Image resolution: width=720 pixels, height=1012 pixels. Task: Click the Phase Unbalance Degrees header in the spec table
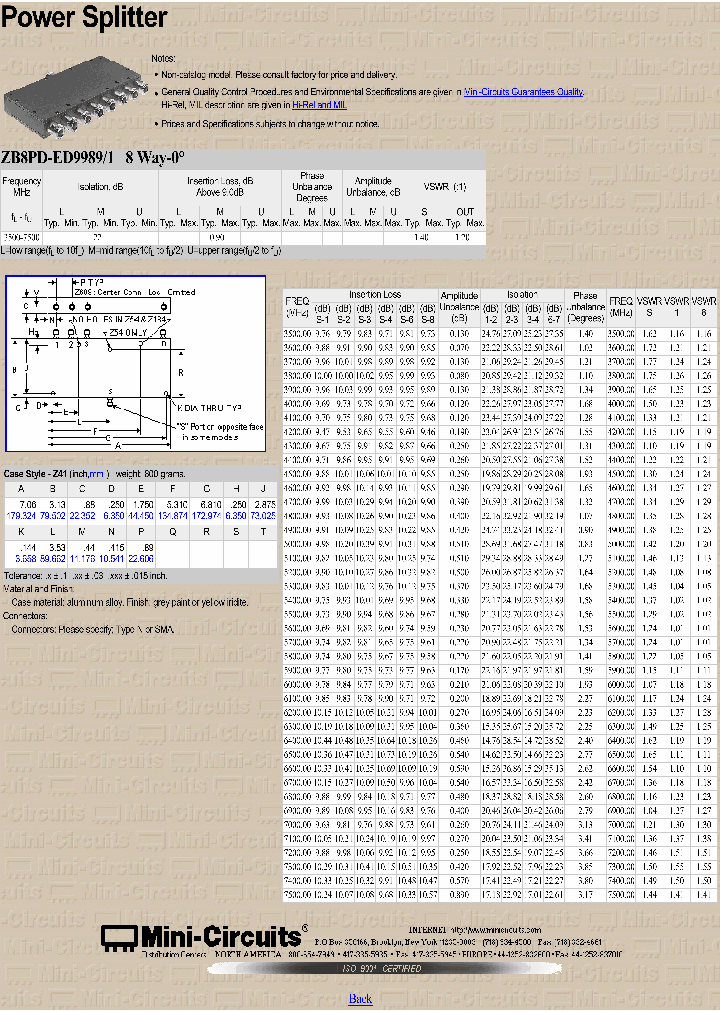coord(312,187)
